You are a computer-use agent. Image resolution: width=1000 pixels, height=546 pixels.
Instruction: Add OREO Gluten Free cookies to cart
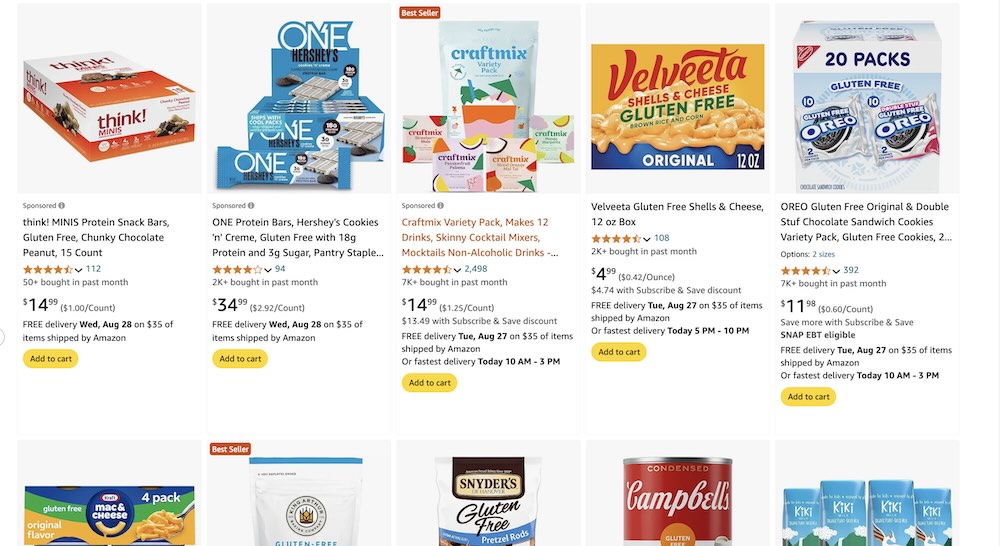(809, 396)
